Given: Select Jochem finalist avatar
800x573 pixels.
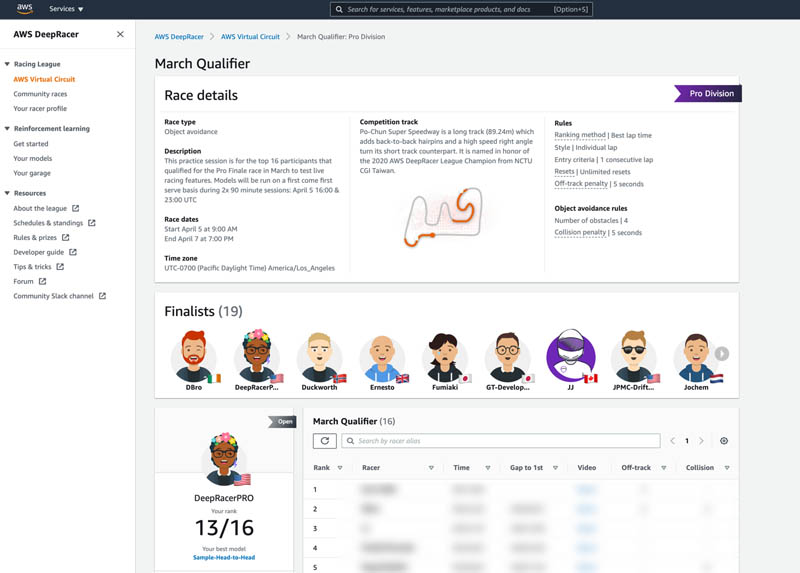Looking at the screenshot, I should click(x=696, y=358).
